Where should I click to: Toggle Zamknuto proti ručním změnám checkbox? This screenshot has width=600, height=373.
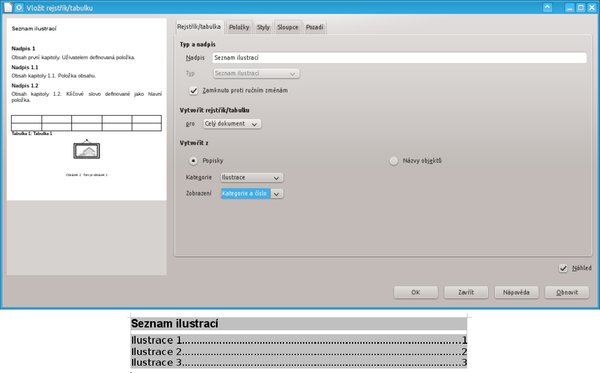[194, 91]
